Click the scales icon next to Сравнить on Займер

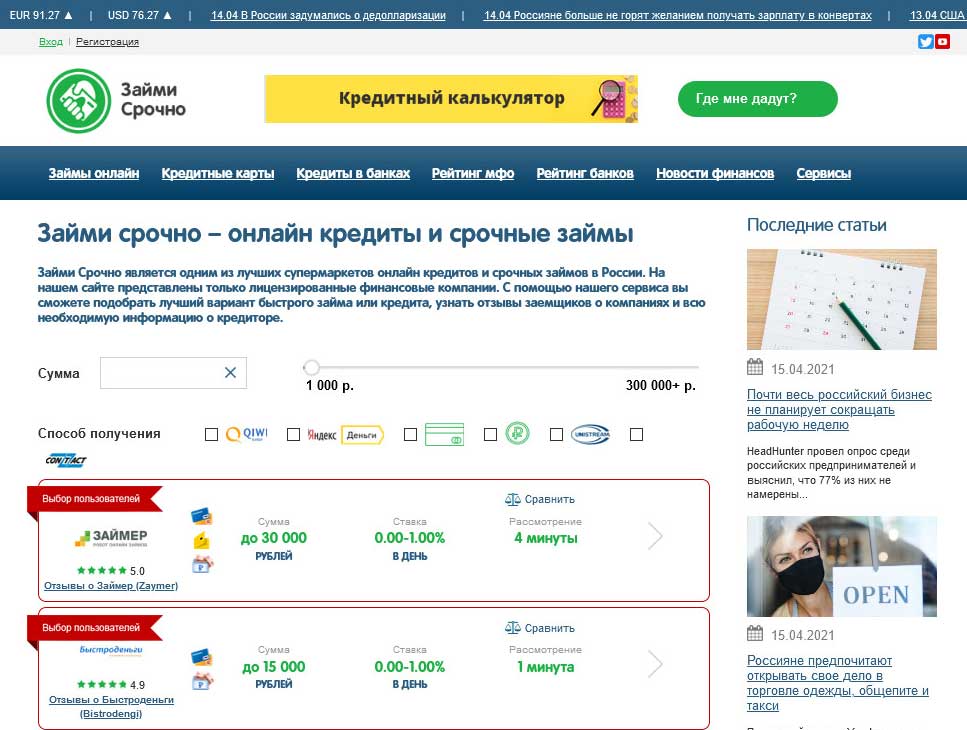click(512, 499)
